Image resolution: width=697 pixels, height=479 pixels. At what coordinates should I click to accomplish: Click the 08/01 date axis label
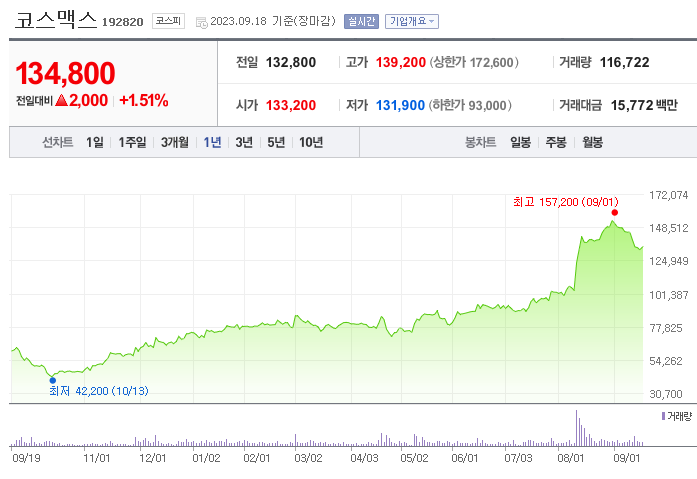[x=571, y=458]
